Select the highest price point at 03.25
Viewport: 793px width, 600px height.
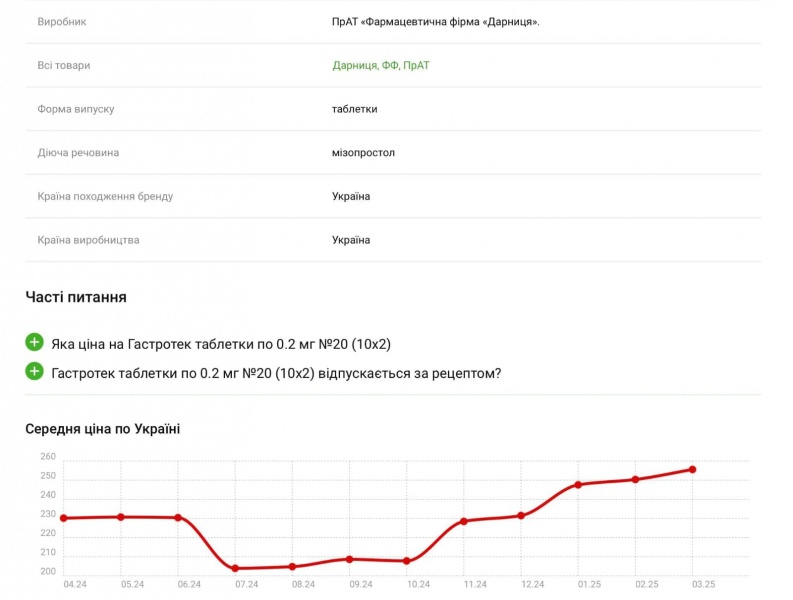[692, 469]
